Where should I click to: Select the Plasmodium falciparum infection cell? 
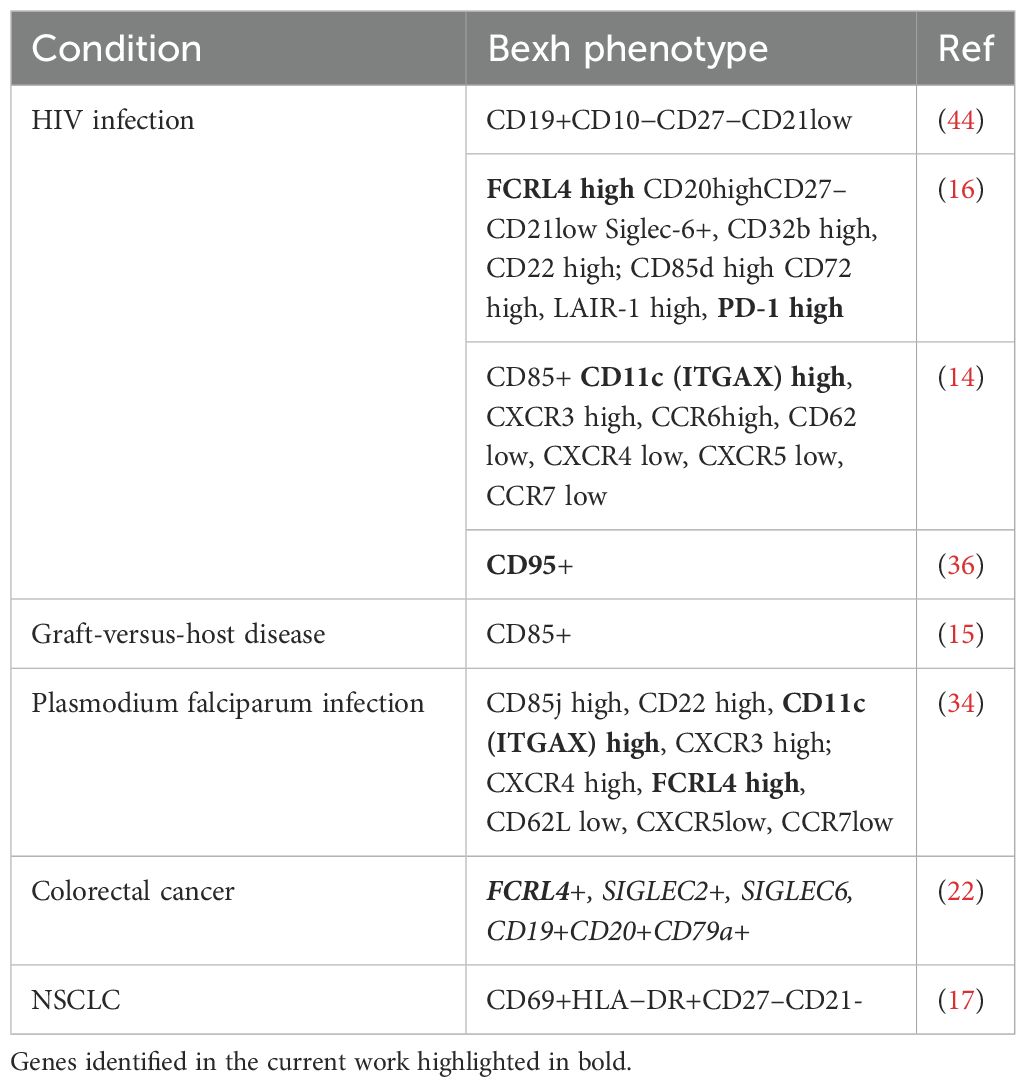click(228, 704)
